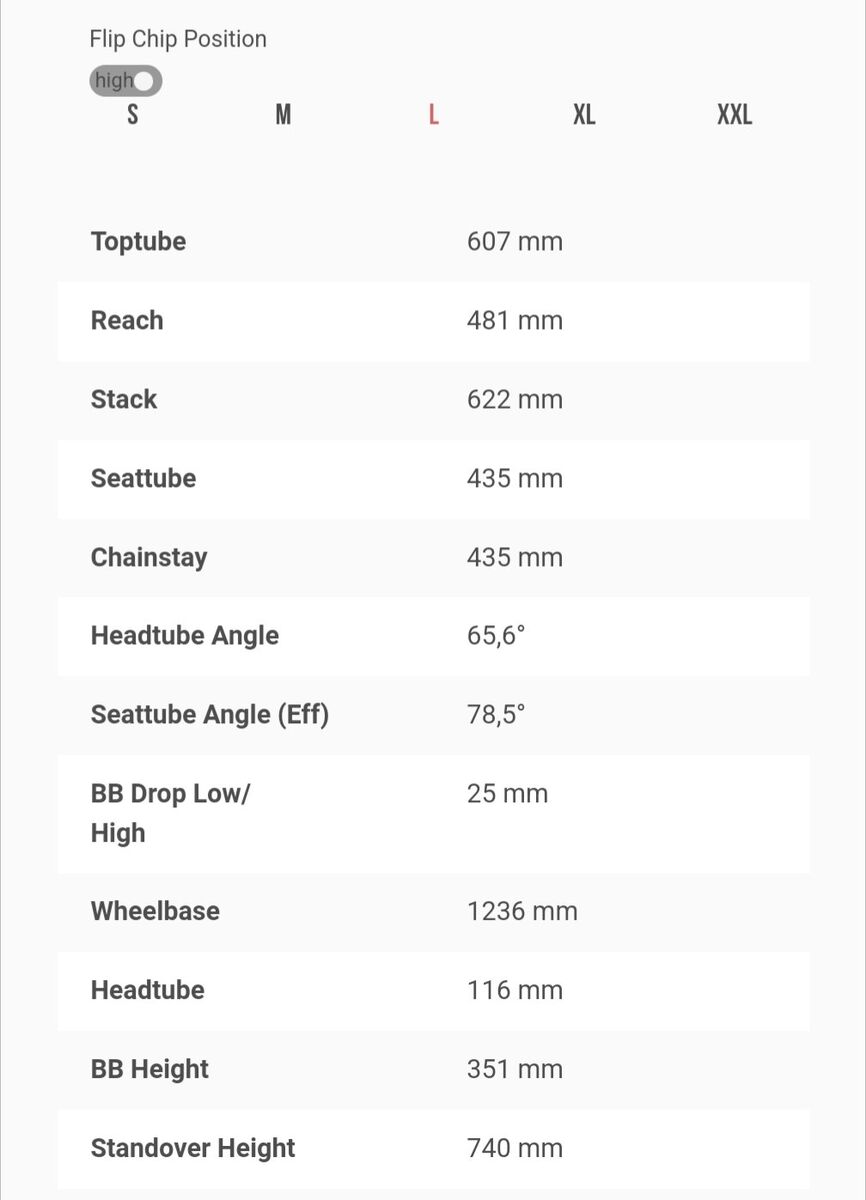866x1200 pixels.
Task: Switch to size M tab
Action: (283, 115)
